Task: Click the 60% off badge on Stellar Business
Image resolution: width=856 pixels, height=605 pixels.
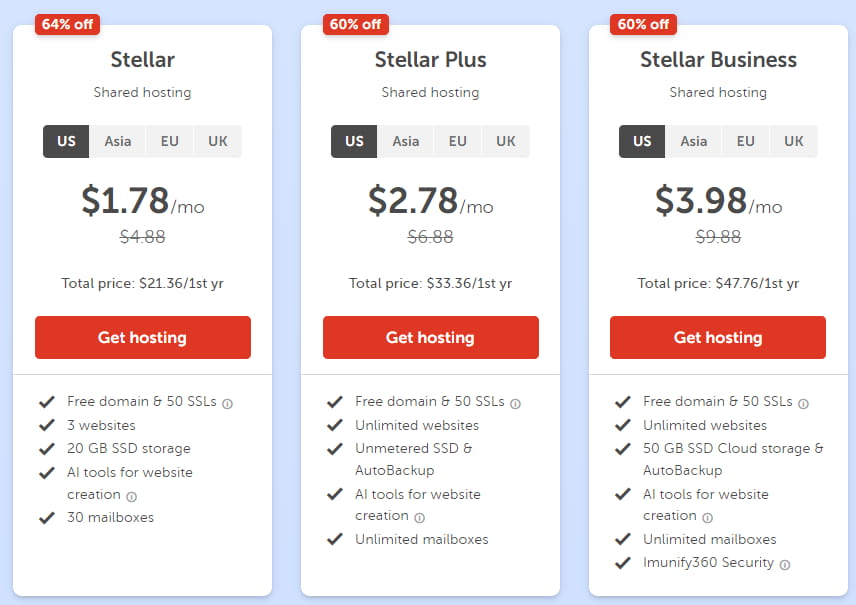Action: coord(643,24)
